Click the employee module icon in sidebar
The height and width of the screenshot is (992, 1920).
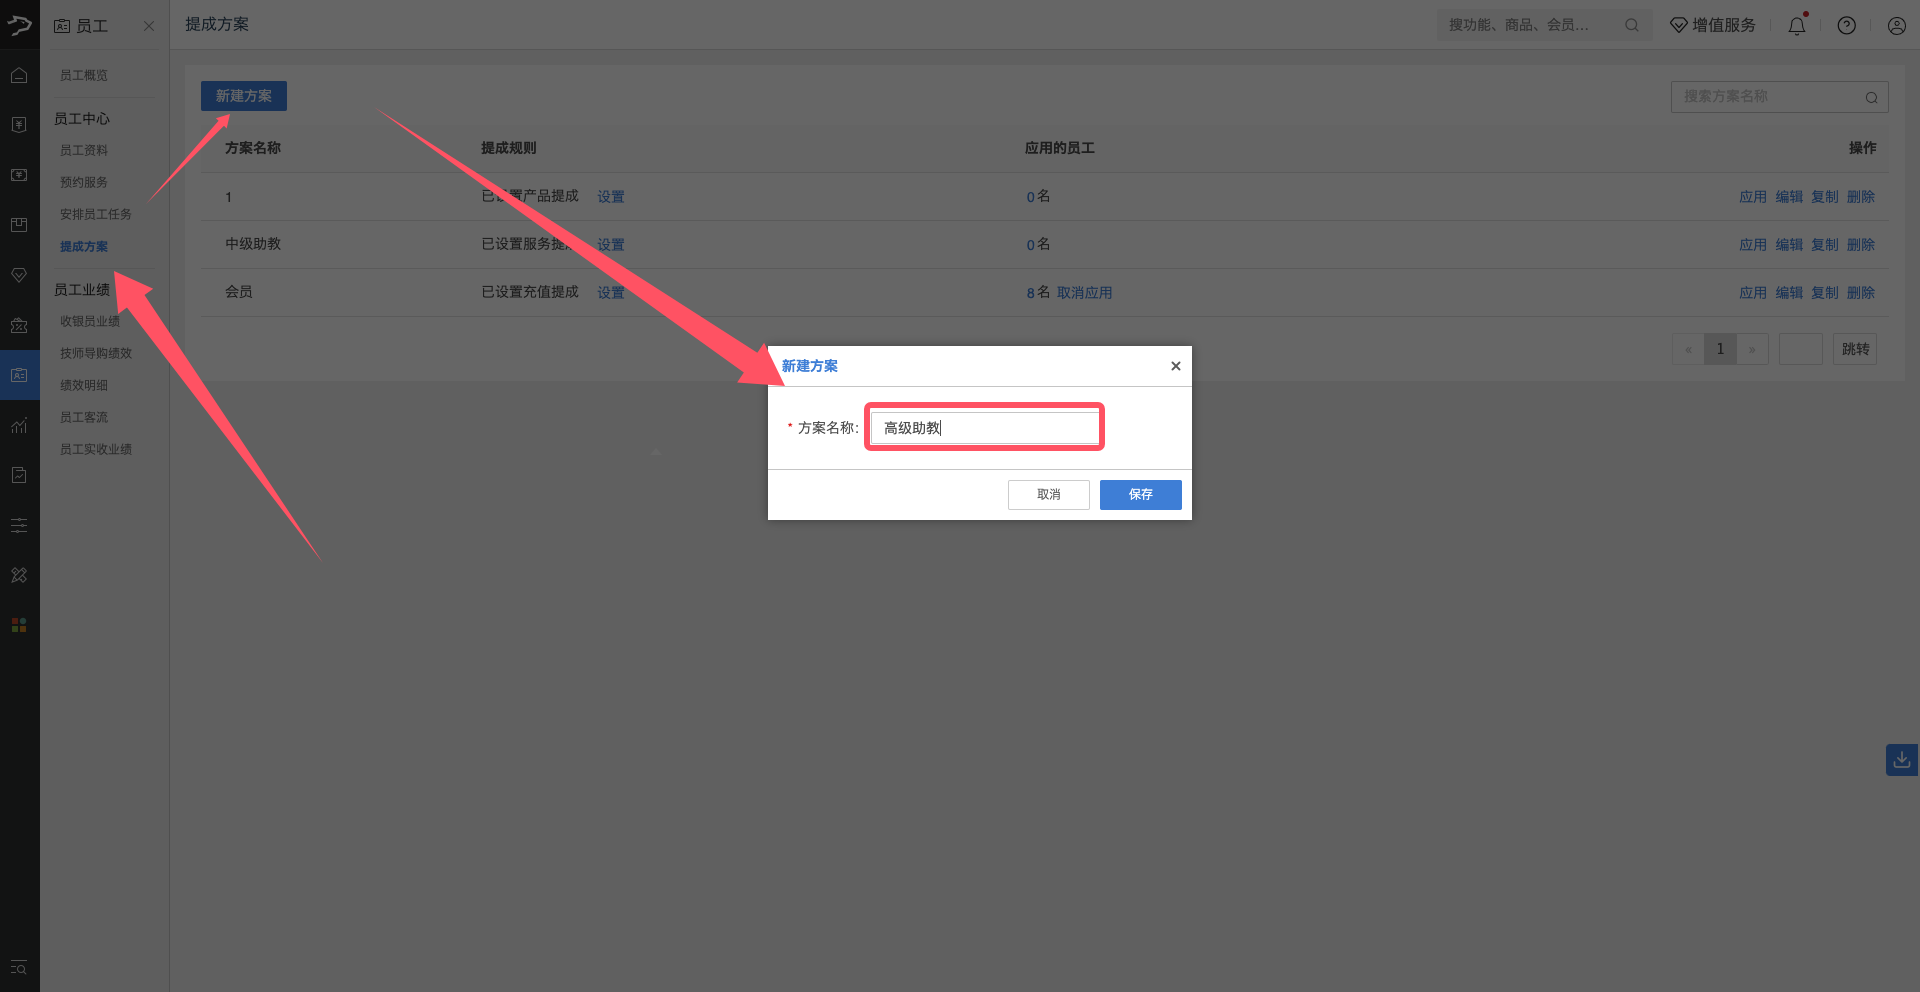[x=19, y=375]
